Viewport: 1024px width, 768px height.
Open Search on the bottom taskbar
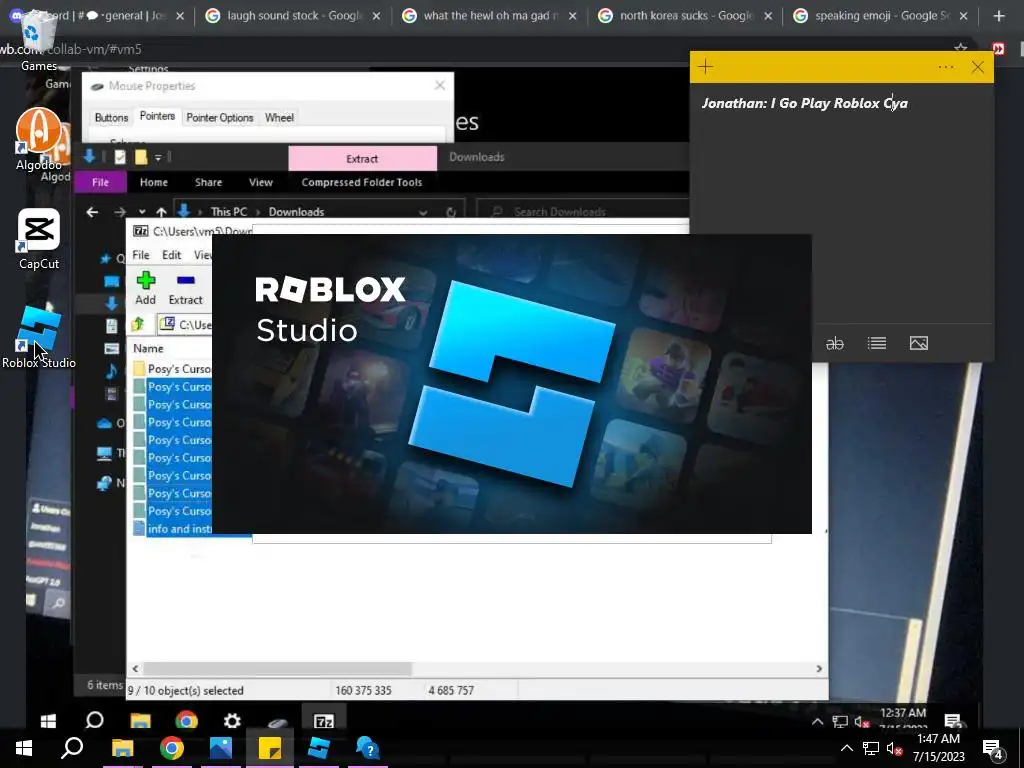coord(72,748)
